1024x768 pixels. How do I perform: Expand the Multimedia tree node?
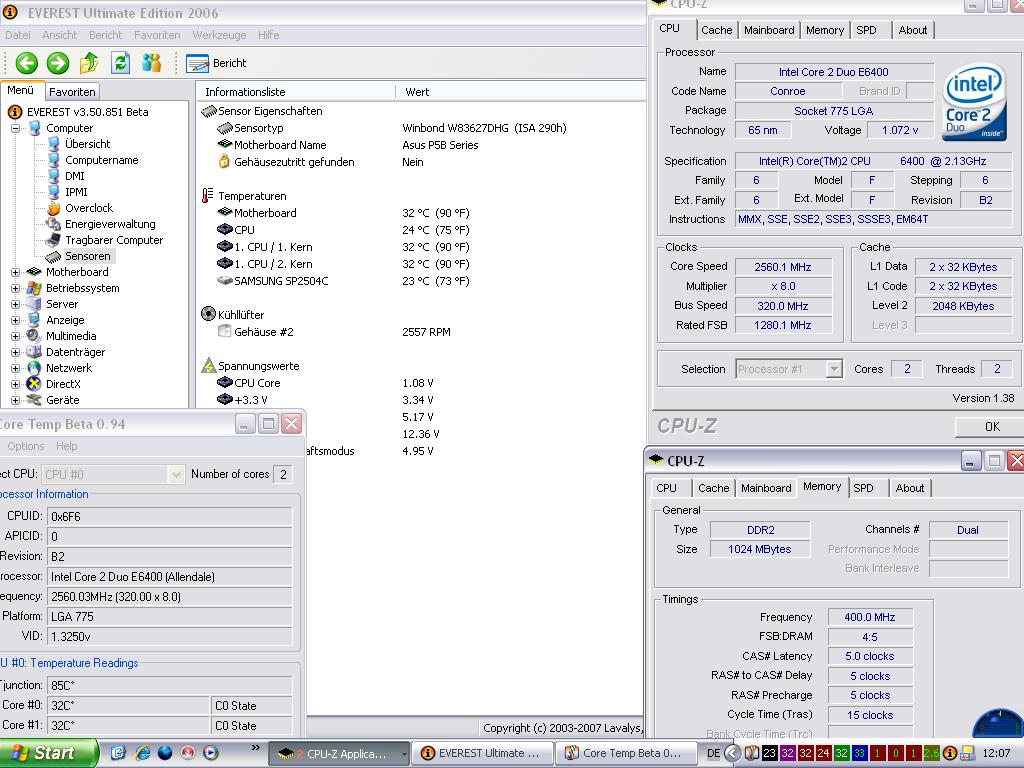click(15, 336)
